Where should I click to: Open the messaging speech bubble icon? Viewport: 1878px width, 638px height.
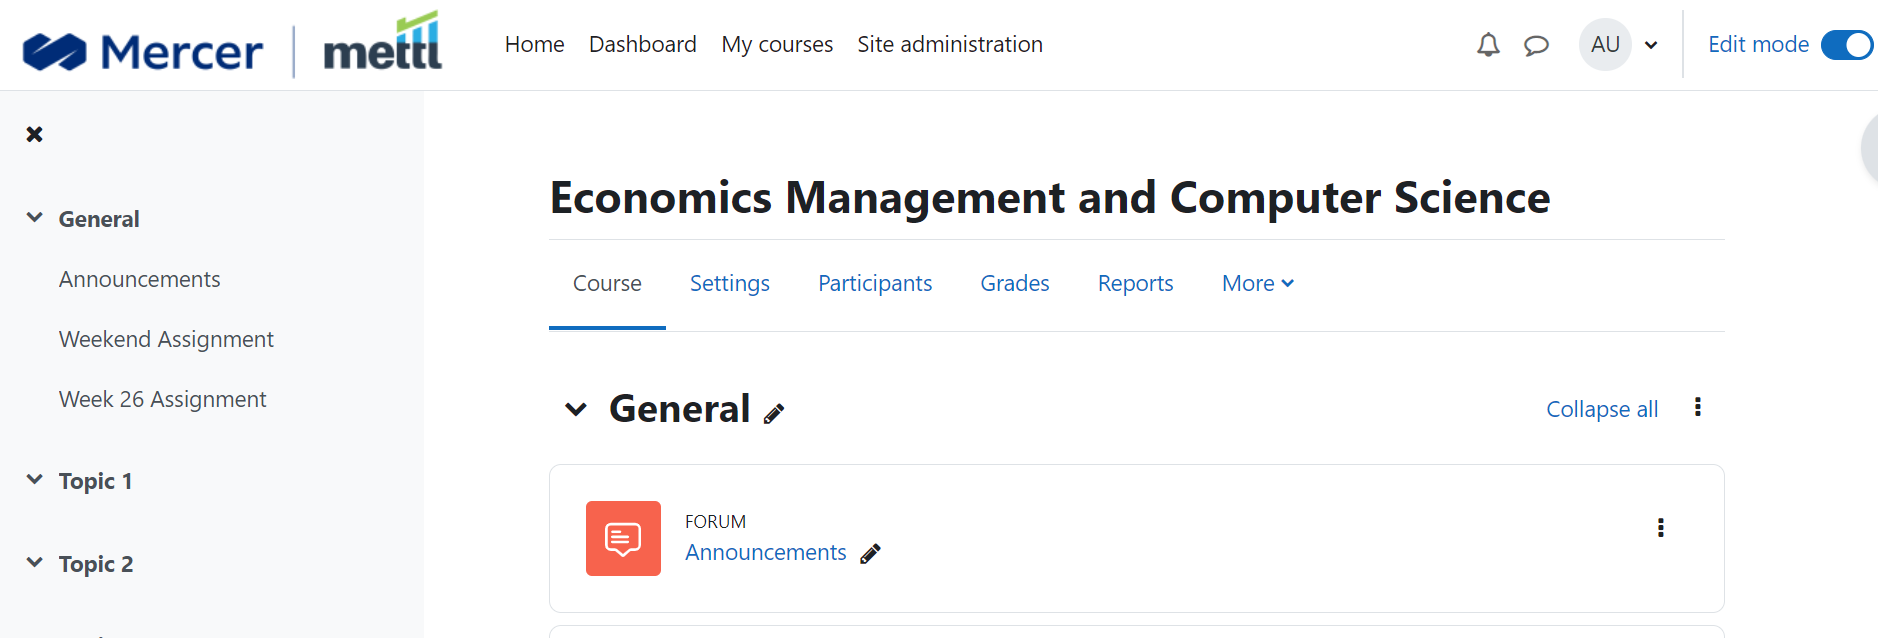point(1536,45)
